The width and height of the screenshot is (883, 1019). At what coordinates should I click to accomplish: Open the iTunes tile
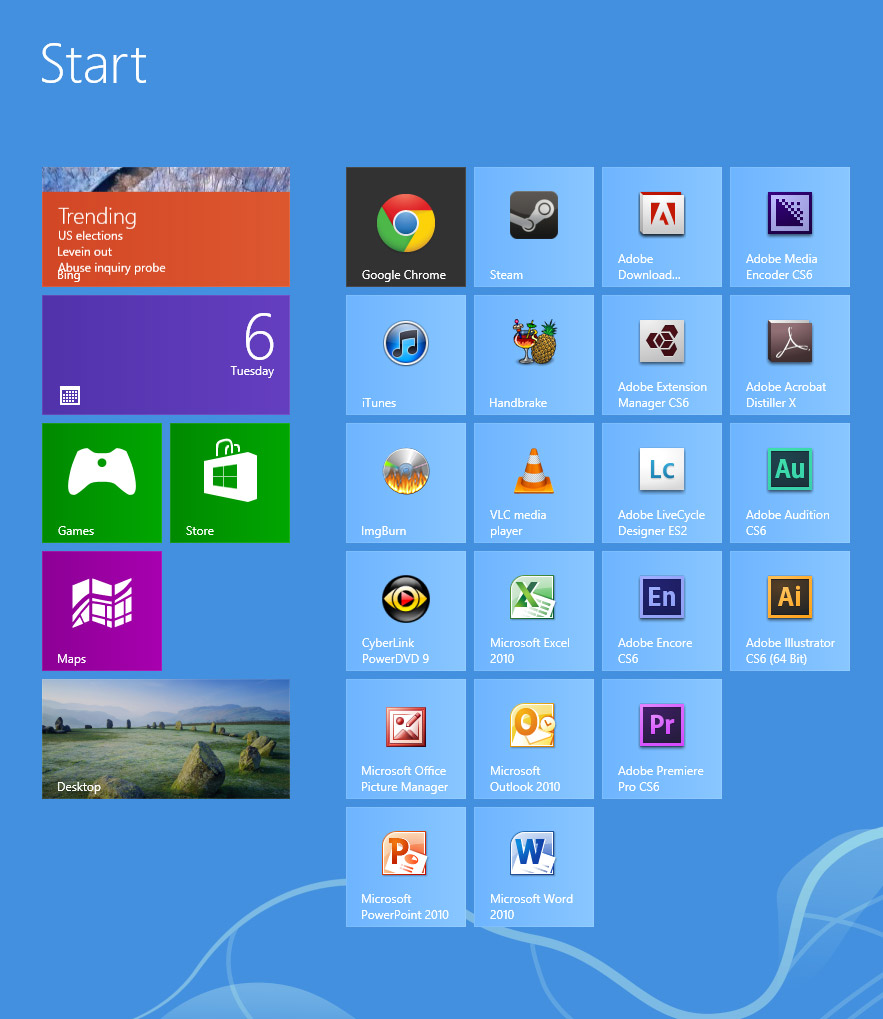pyautogui.click(x=405, y=355)
